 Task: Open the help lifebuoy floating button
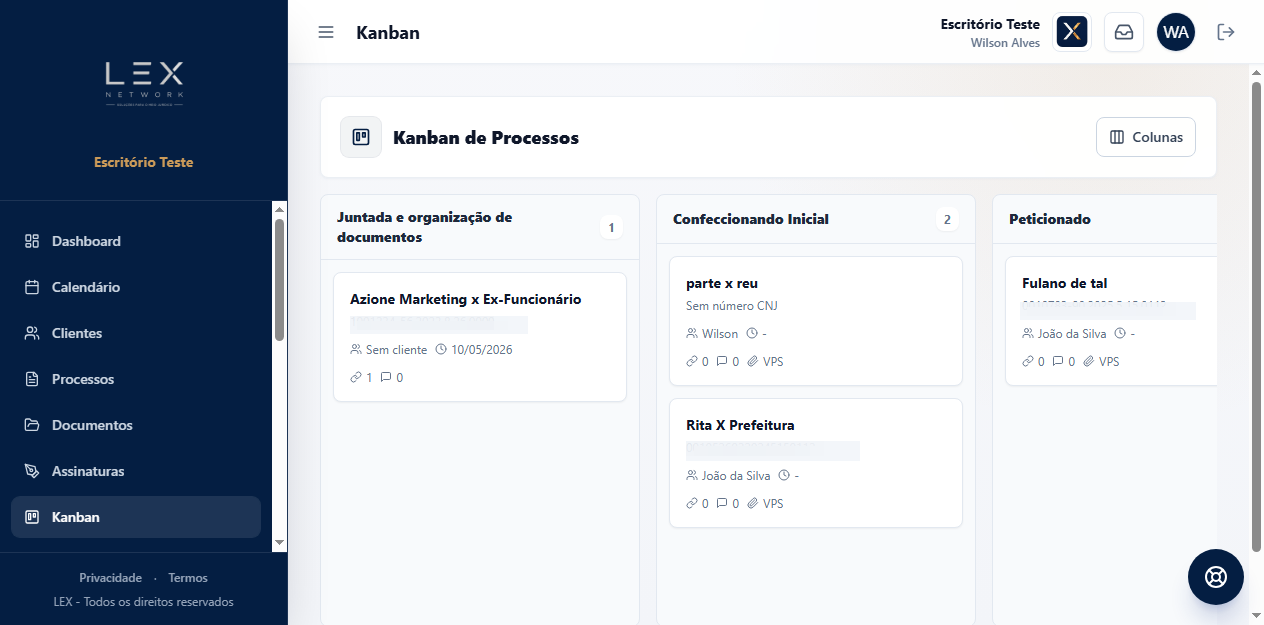pyautogui.click(x=1216, y=577)
